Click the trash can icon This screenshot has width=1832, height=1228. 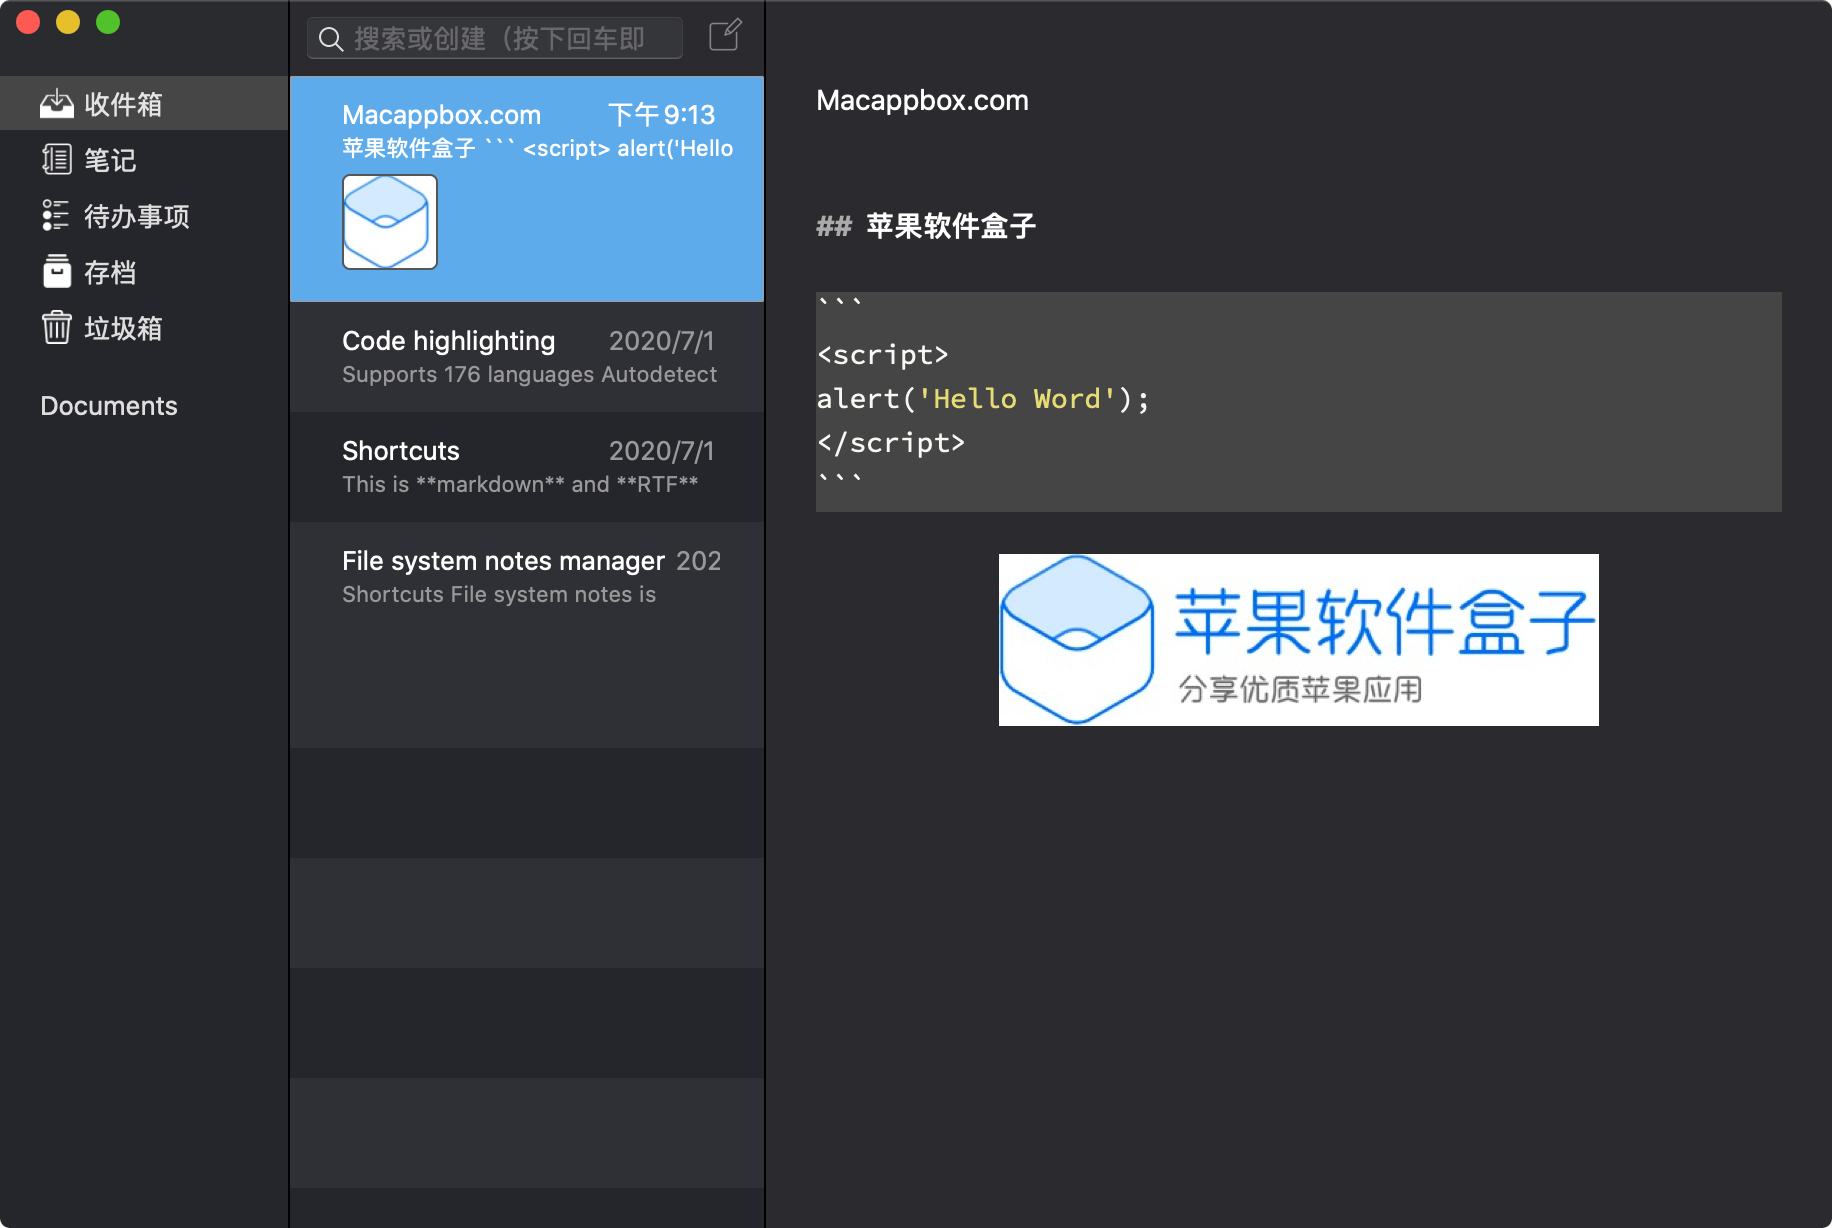(57, 327)
